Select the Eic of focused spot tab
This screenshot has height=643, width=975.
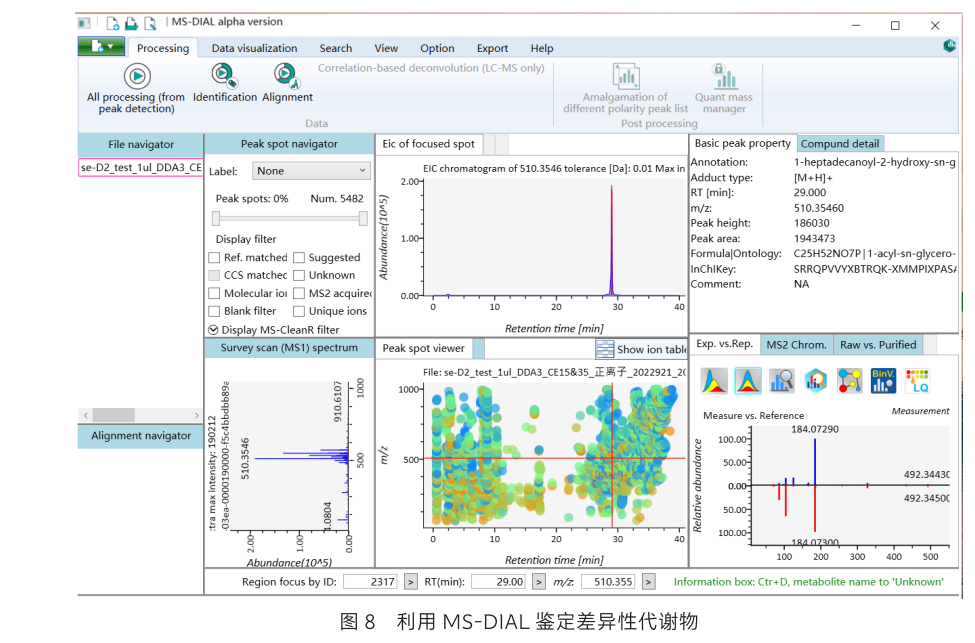428,144
